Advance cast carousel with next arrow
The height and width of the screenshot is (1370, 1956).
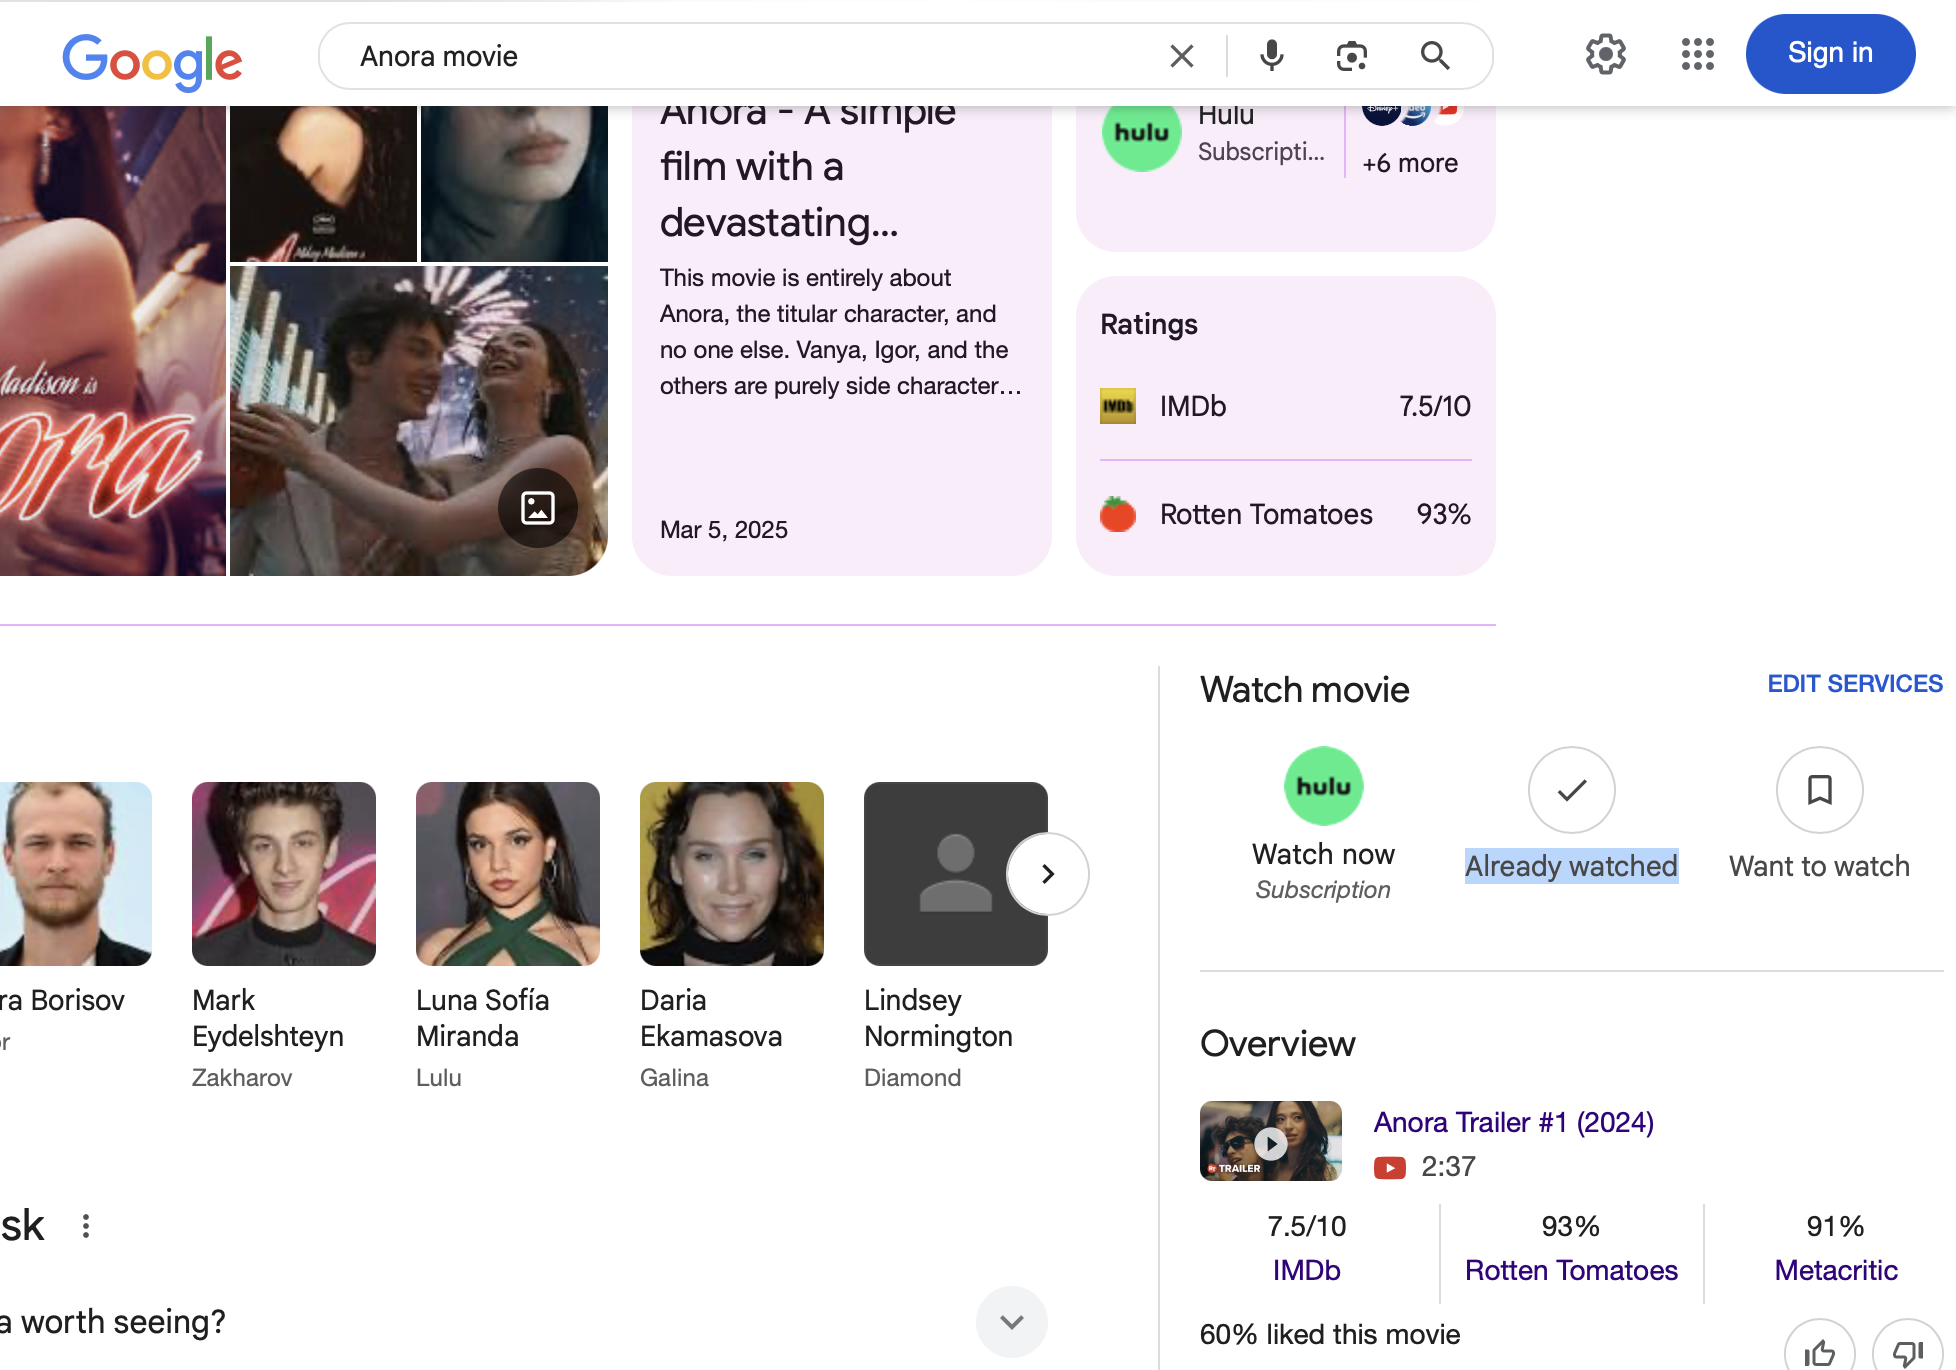[x=1047, y=874]
